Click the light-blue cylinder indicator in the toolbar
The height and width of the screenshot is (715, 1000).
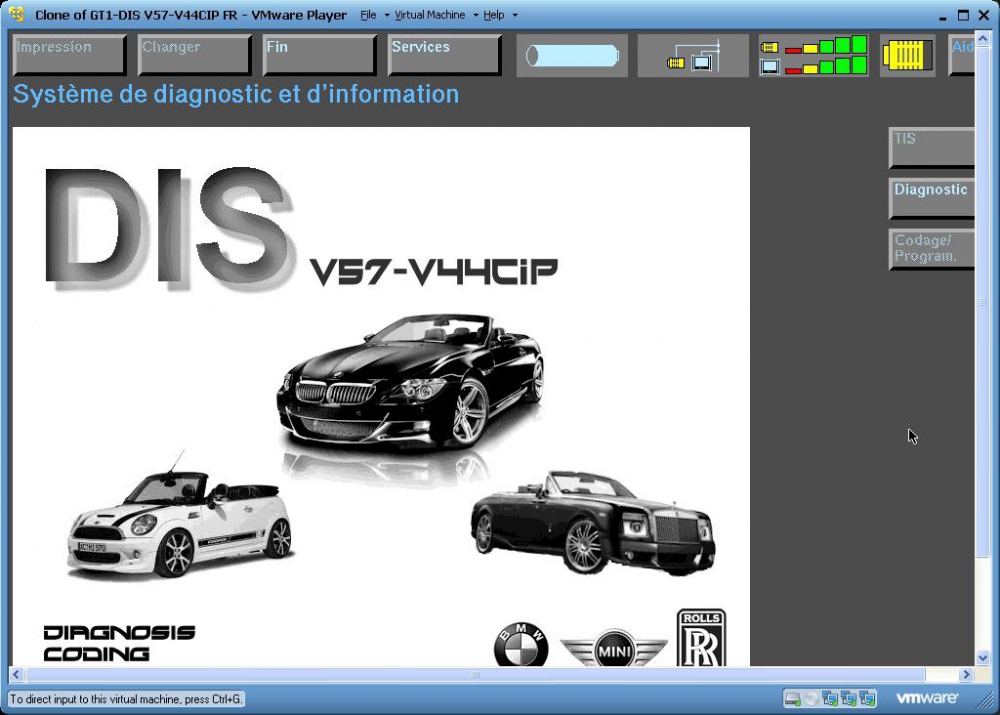click(x=572, y=55)
